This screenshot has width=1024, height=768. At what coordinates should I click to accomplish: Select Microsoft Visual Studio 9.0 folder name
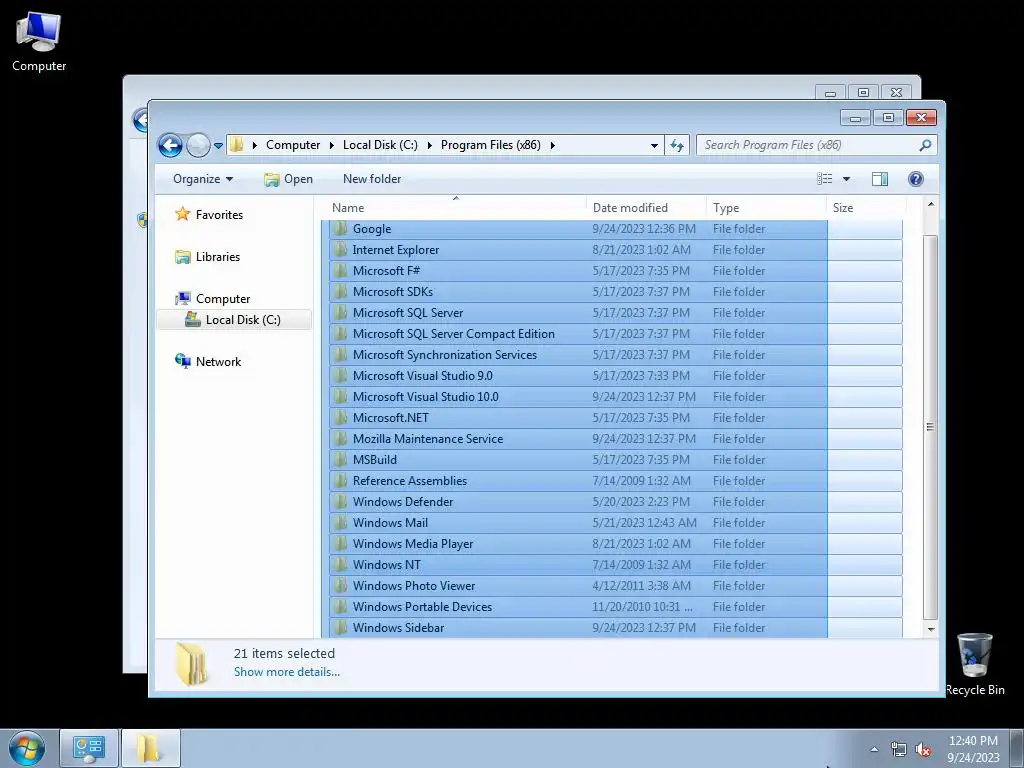(x=423, y=376)
